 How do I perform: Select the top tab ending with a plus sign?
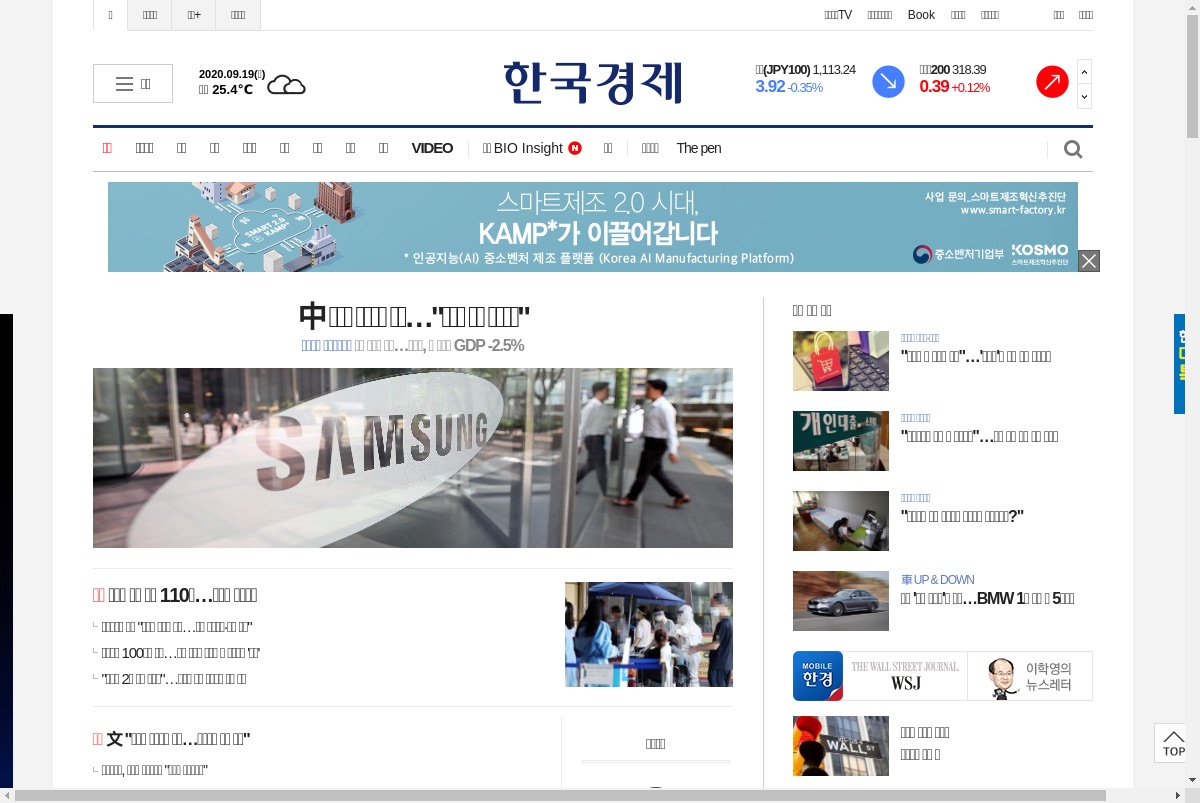(194, 15)
